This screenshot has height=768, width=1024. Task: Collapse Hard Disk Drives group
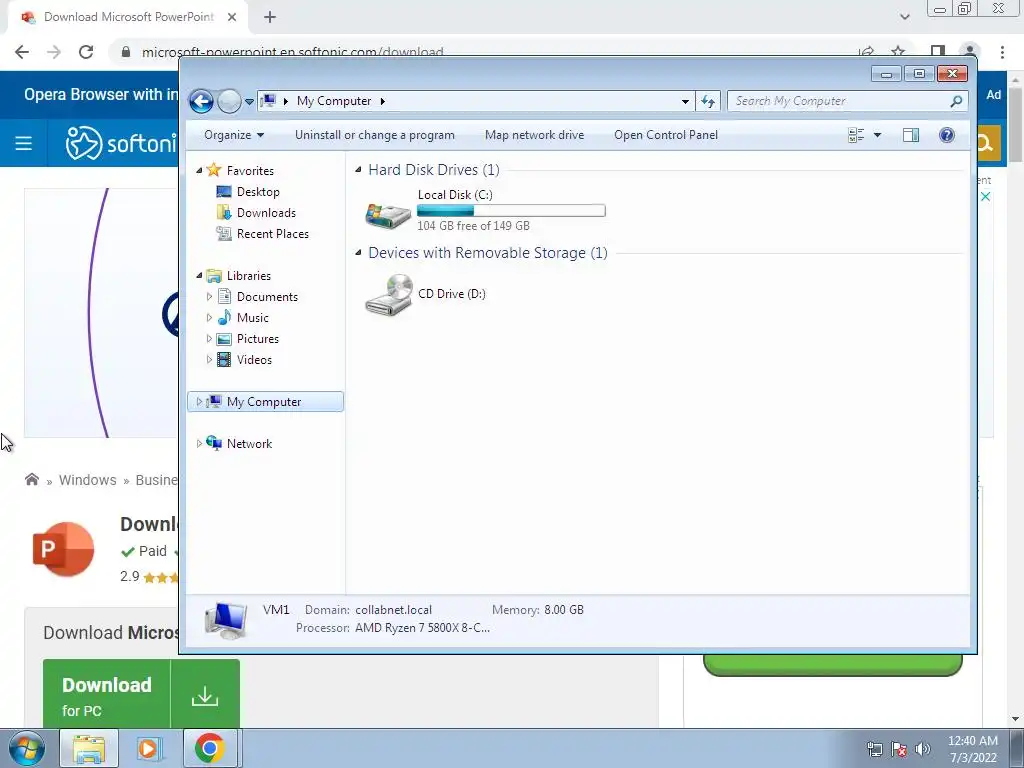point(359,170)
